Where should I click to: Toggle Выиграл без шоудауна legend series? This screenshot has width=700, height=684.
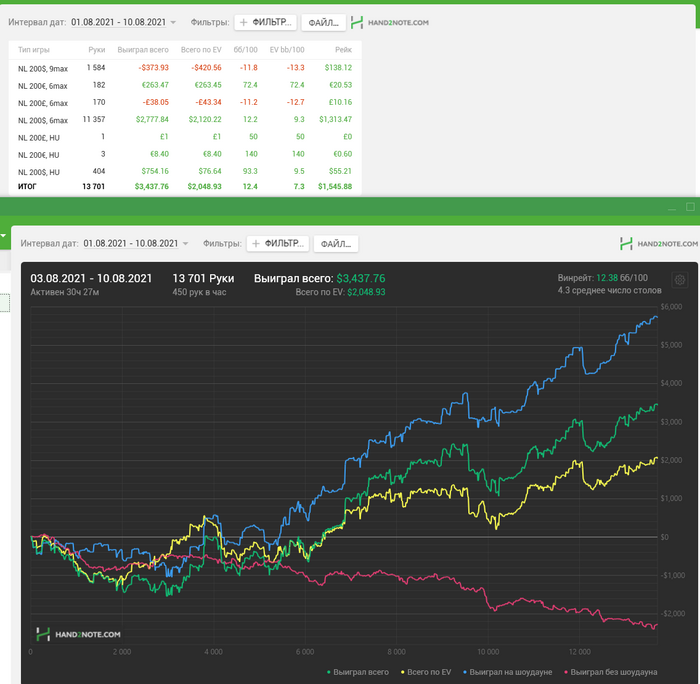coord(611,672)
